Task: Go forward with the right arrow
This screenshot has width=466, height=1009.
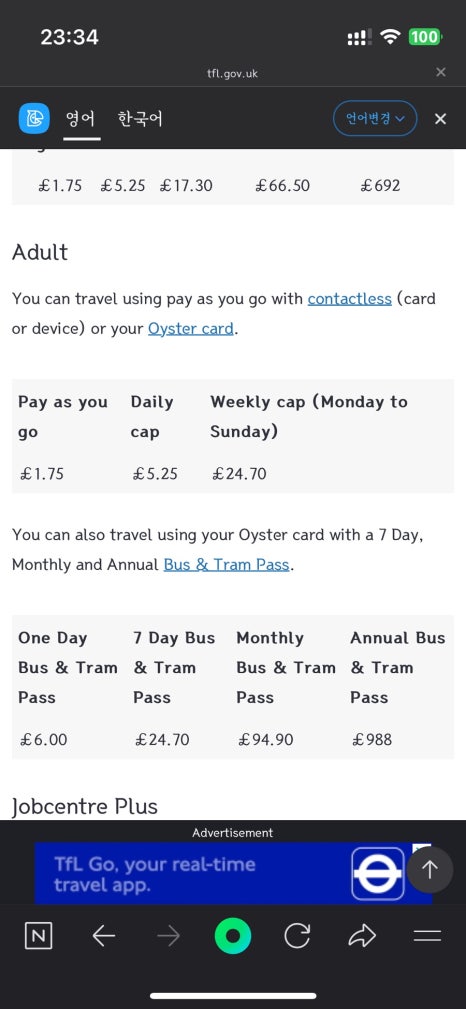Action: [169, 936]
